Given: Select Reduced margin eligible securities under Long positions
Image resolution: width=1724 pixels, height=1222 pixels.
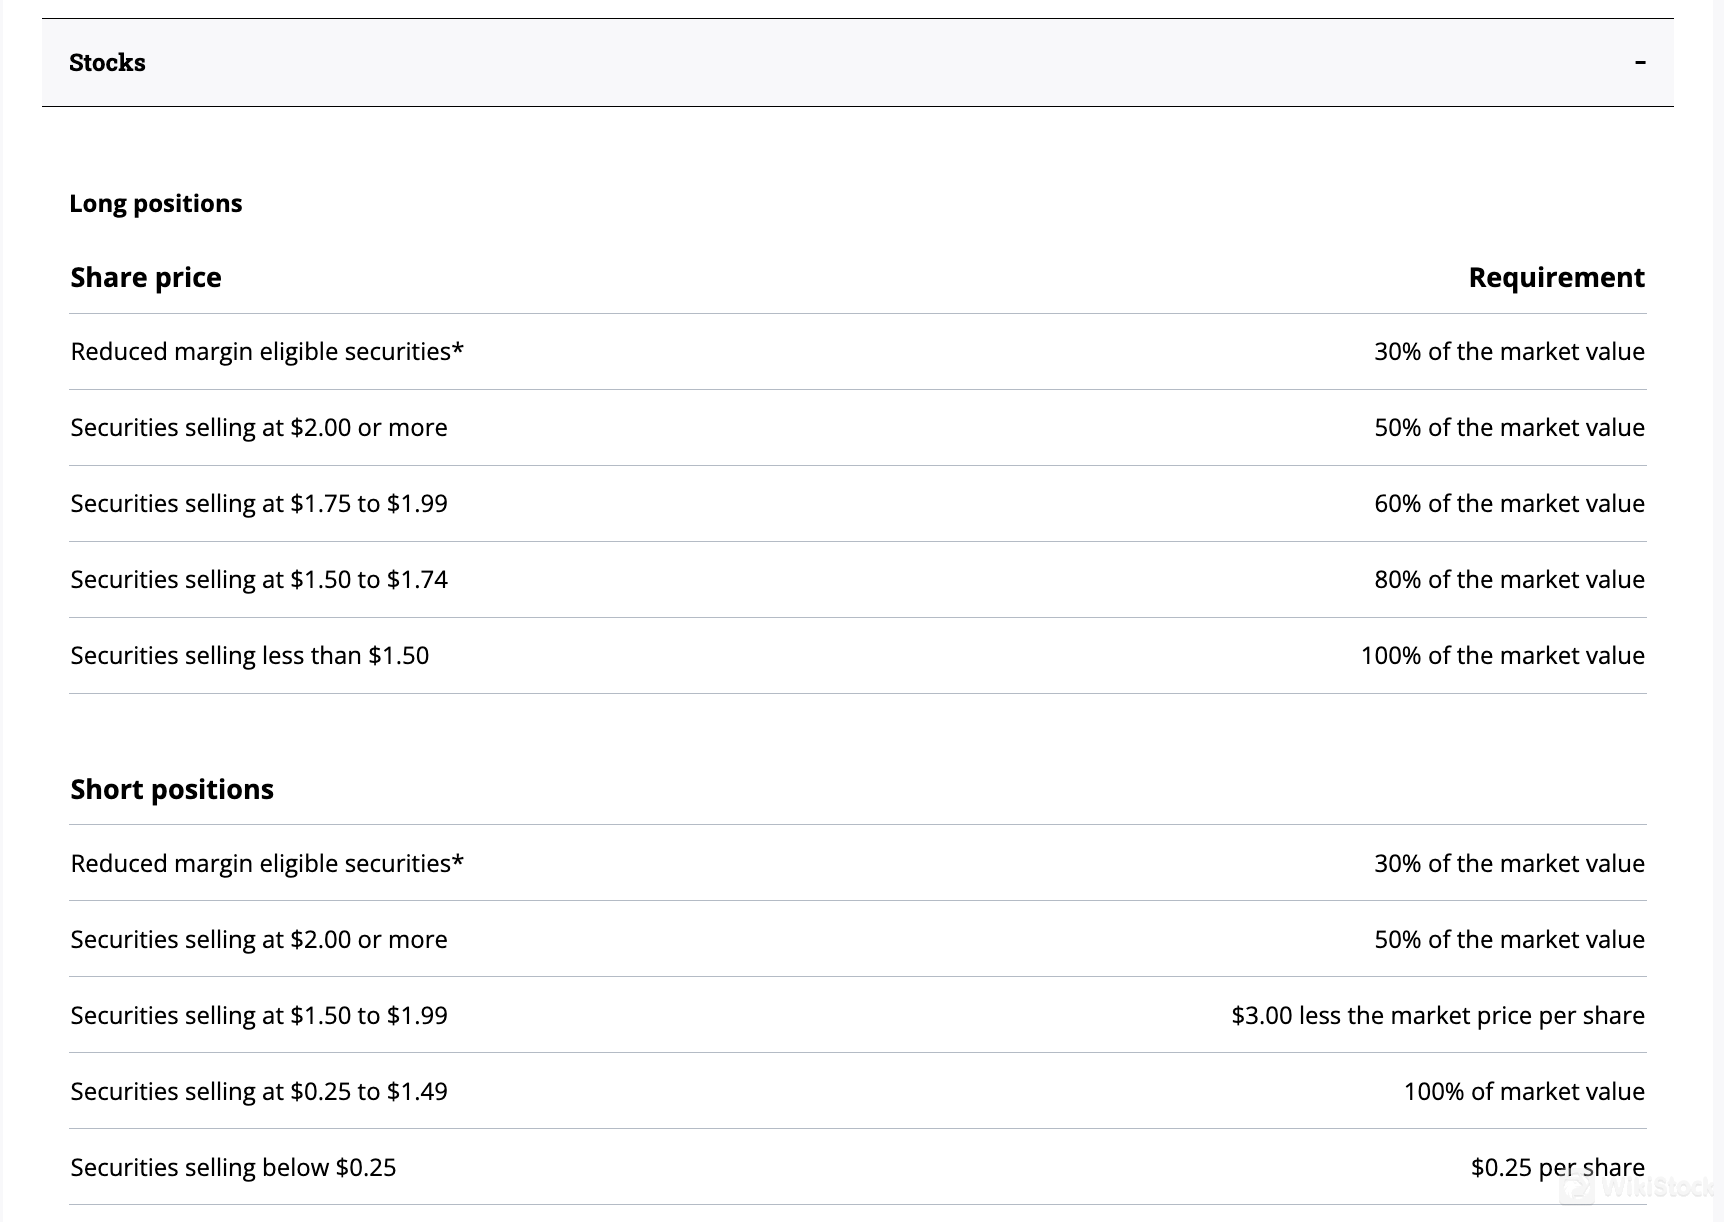Looking at the screenshot, I should click(x=267, y=351).
